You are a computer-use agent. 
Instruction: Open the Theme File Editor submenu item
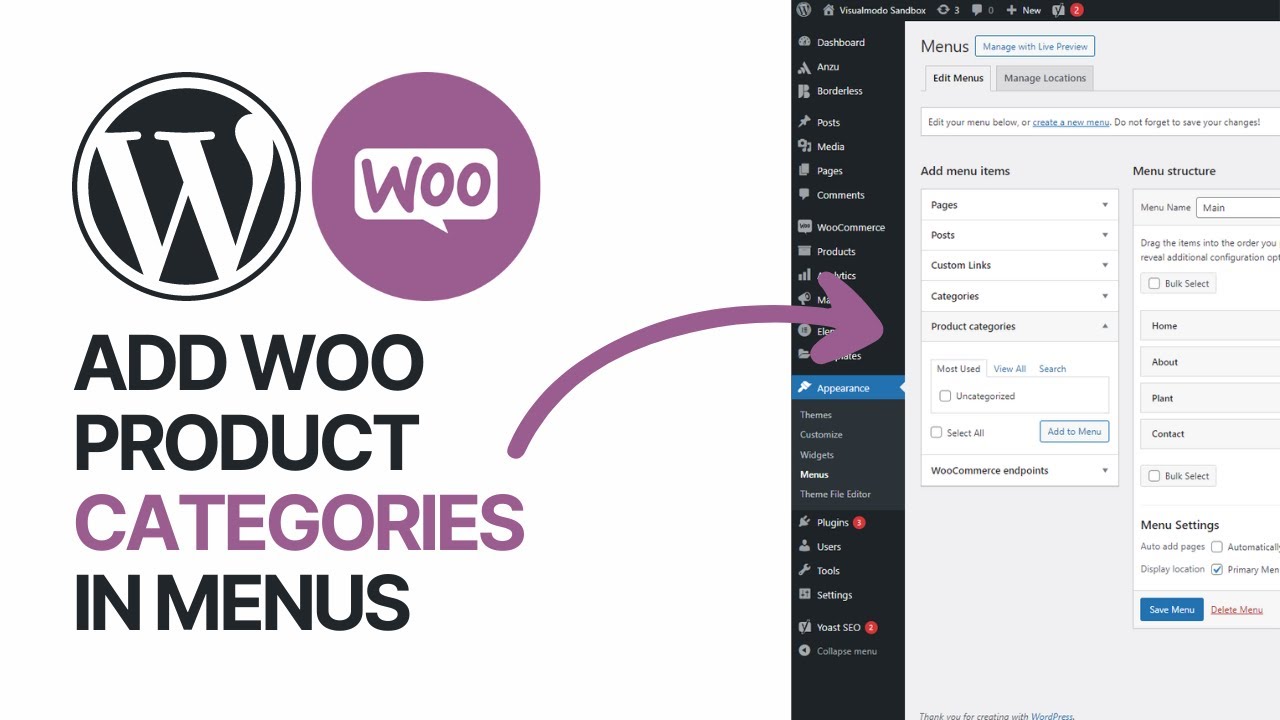[x=835, y=494]
